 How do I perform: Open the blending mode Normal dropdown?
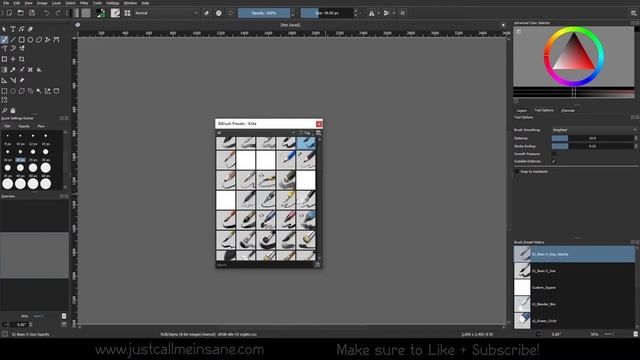pyautogui.click(x=166, y=13)
